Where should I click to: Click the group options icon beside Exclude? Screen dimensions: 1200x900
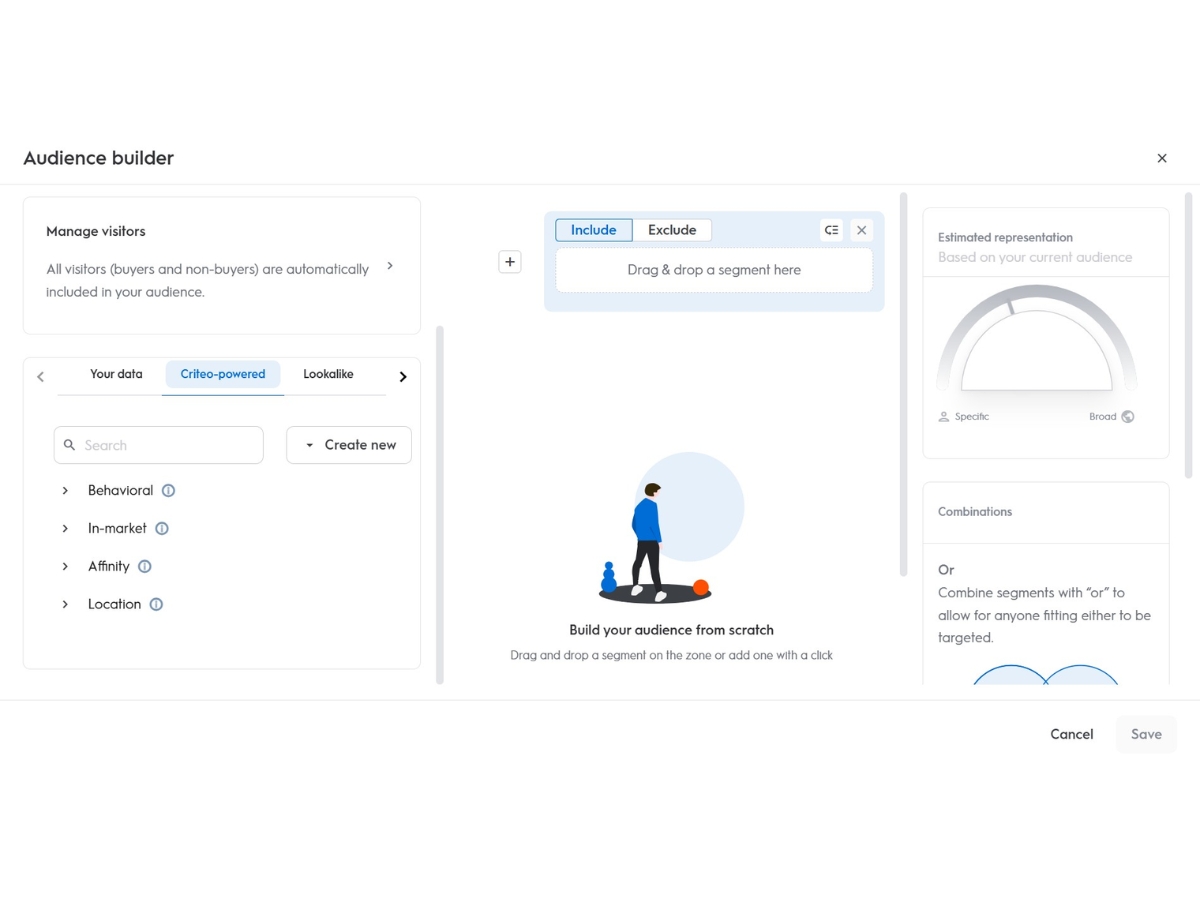pyautogui.click(x=832, y=230)
